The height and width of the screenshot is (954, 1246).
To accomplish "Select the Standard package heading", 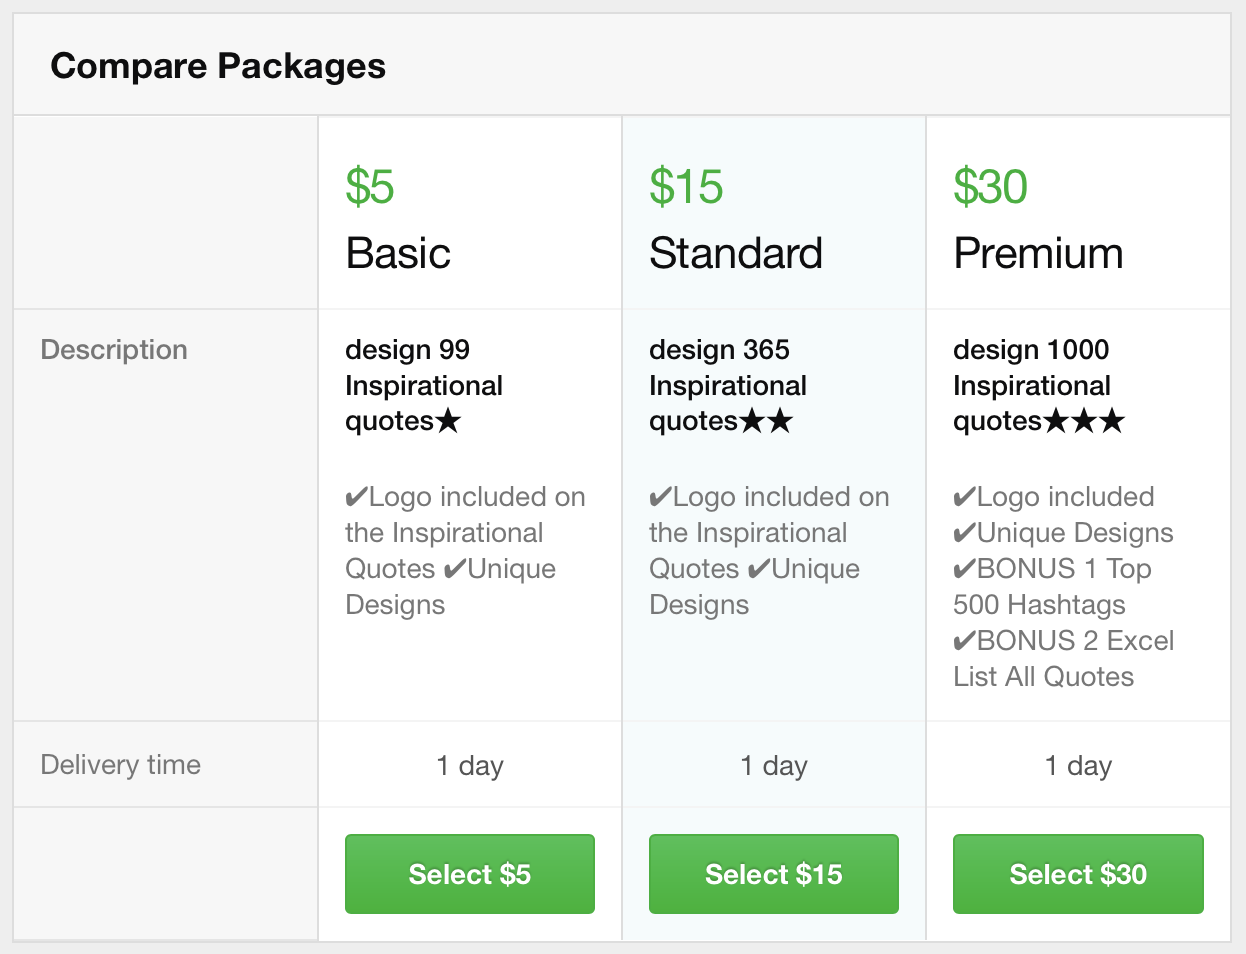I will (735, 253).
